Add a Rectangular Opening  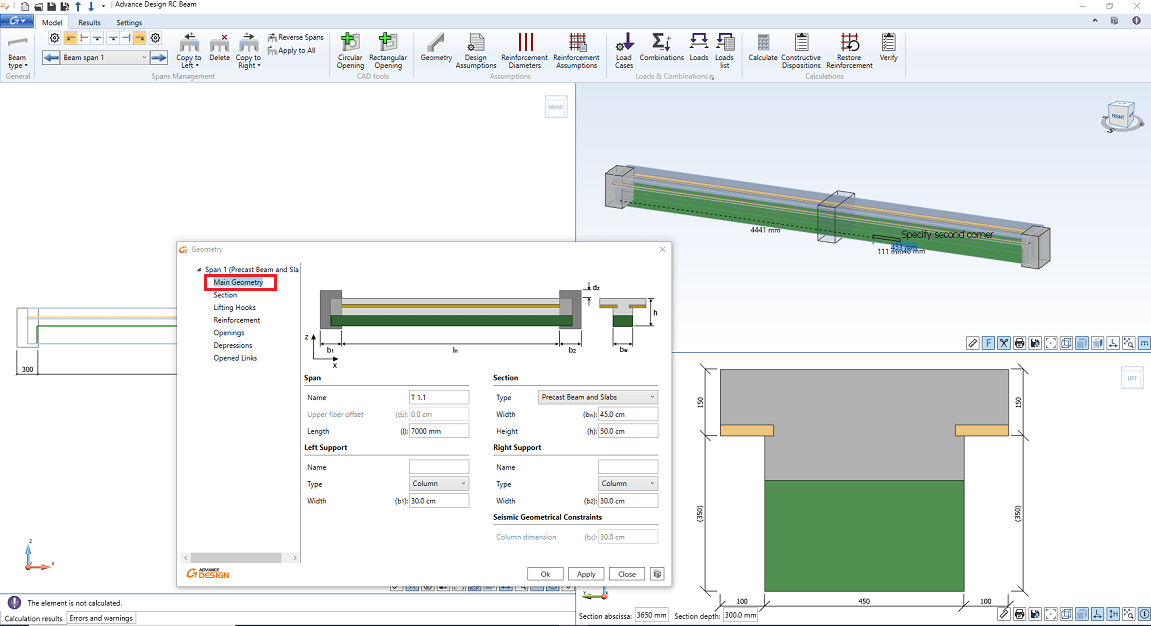[x=388, y=51]
